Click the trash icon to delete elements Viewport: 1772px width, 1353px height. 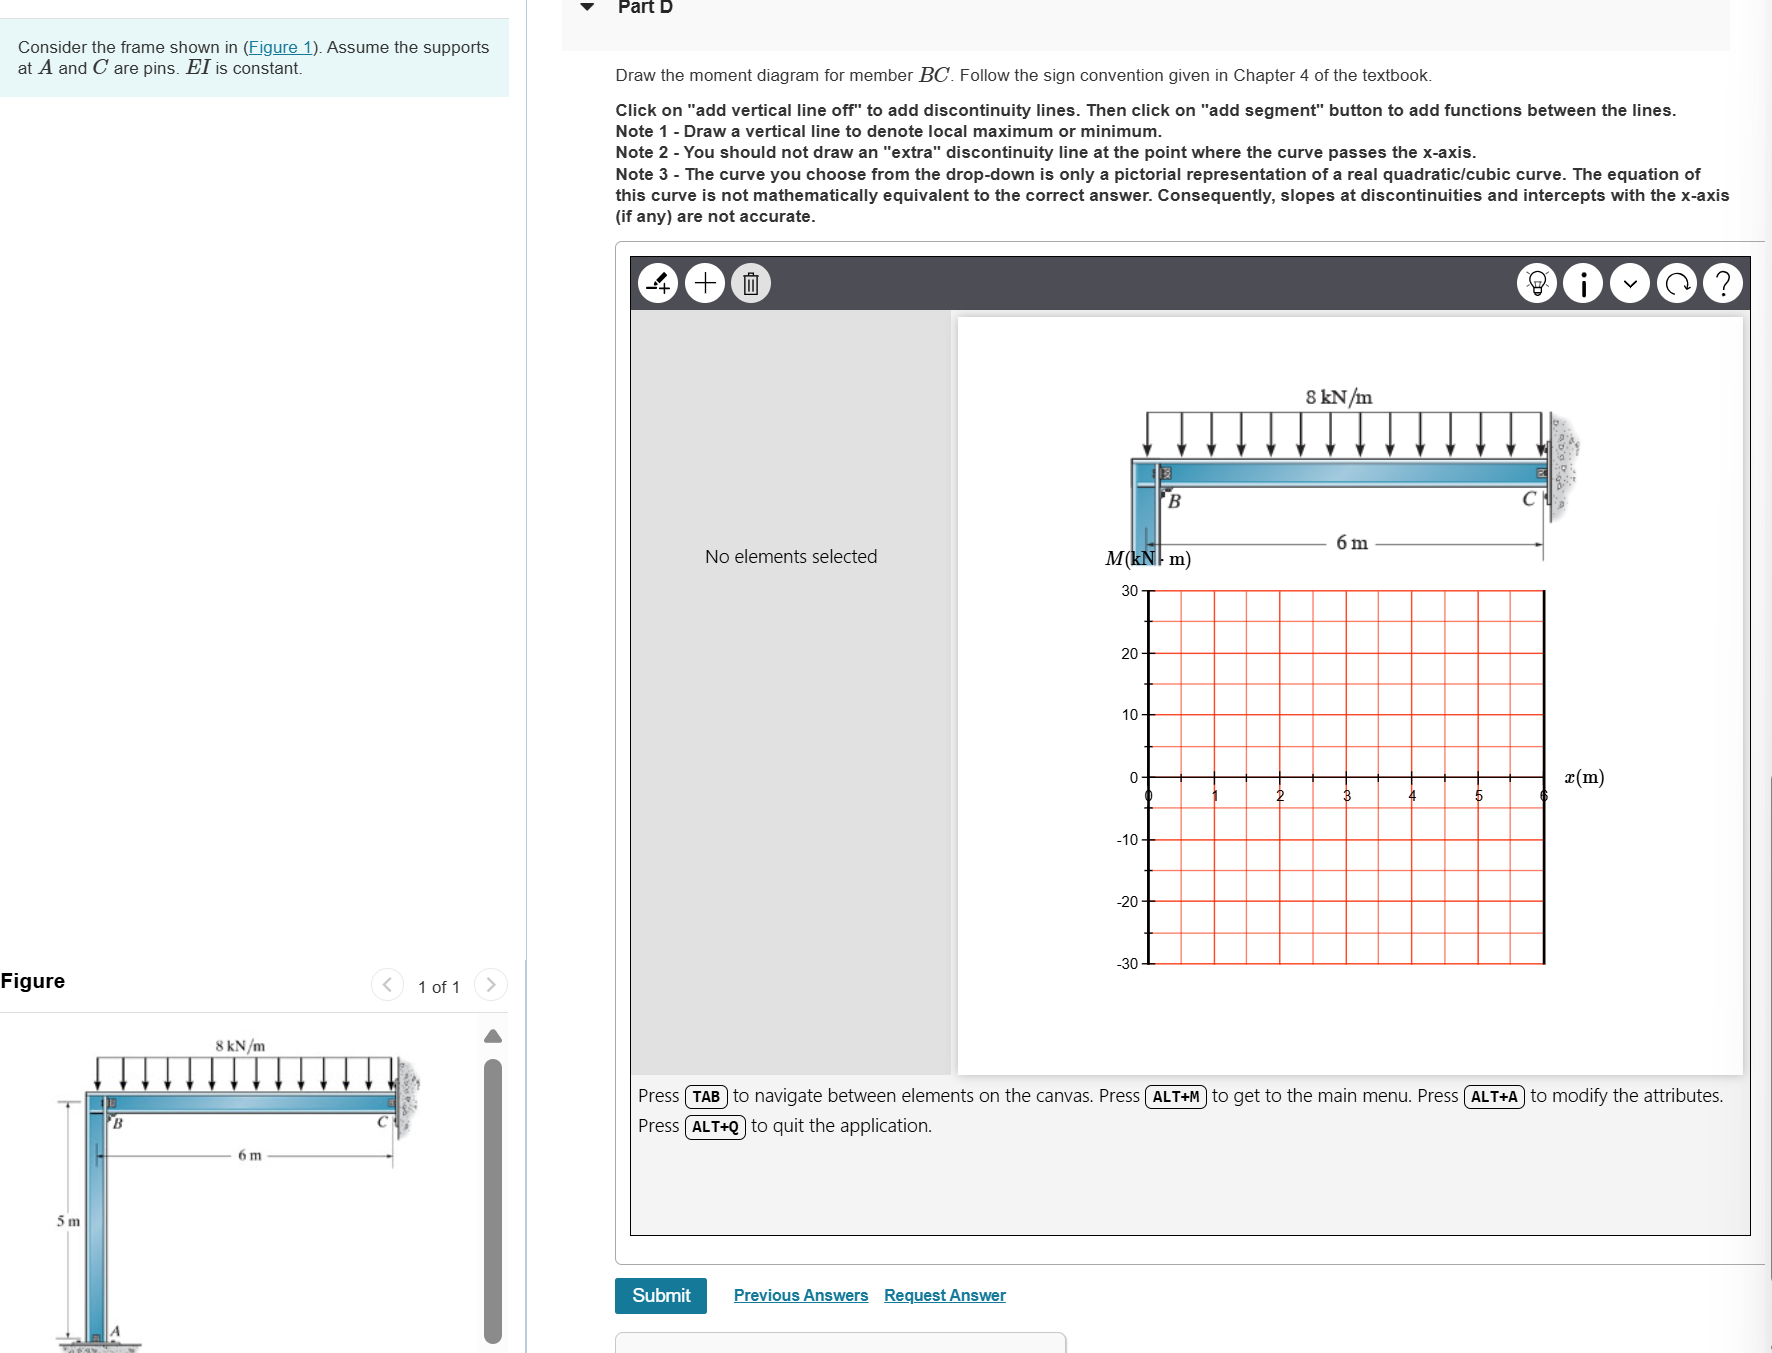pyautogui.click(x=750, y=283)
